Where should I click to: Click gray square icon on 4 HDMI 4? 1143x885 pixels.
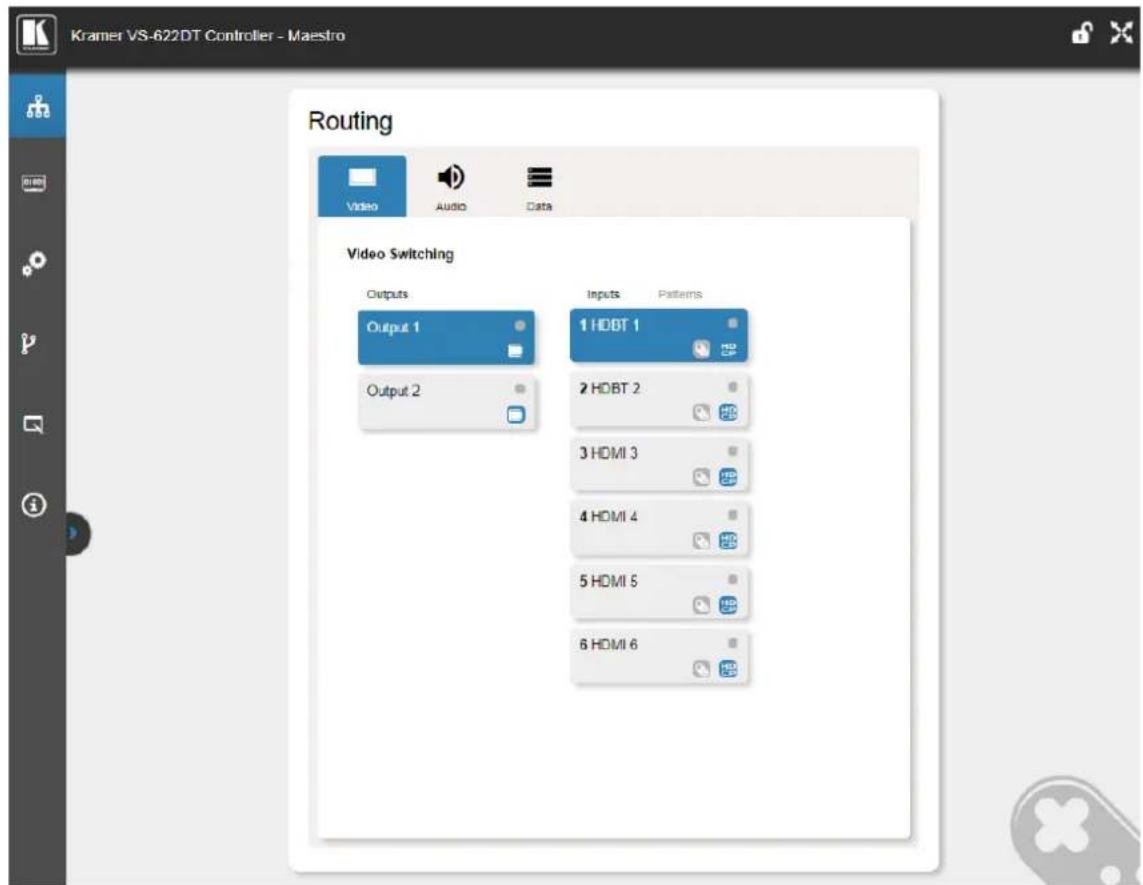point(701,541)
